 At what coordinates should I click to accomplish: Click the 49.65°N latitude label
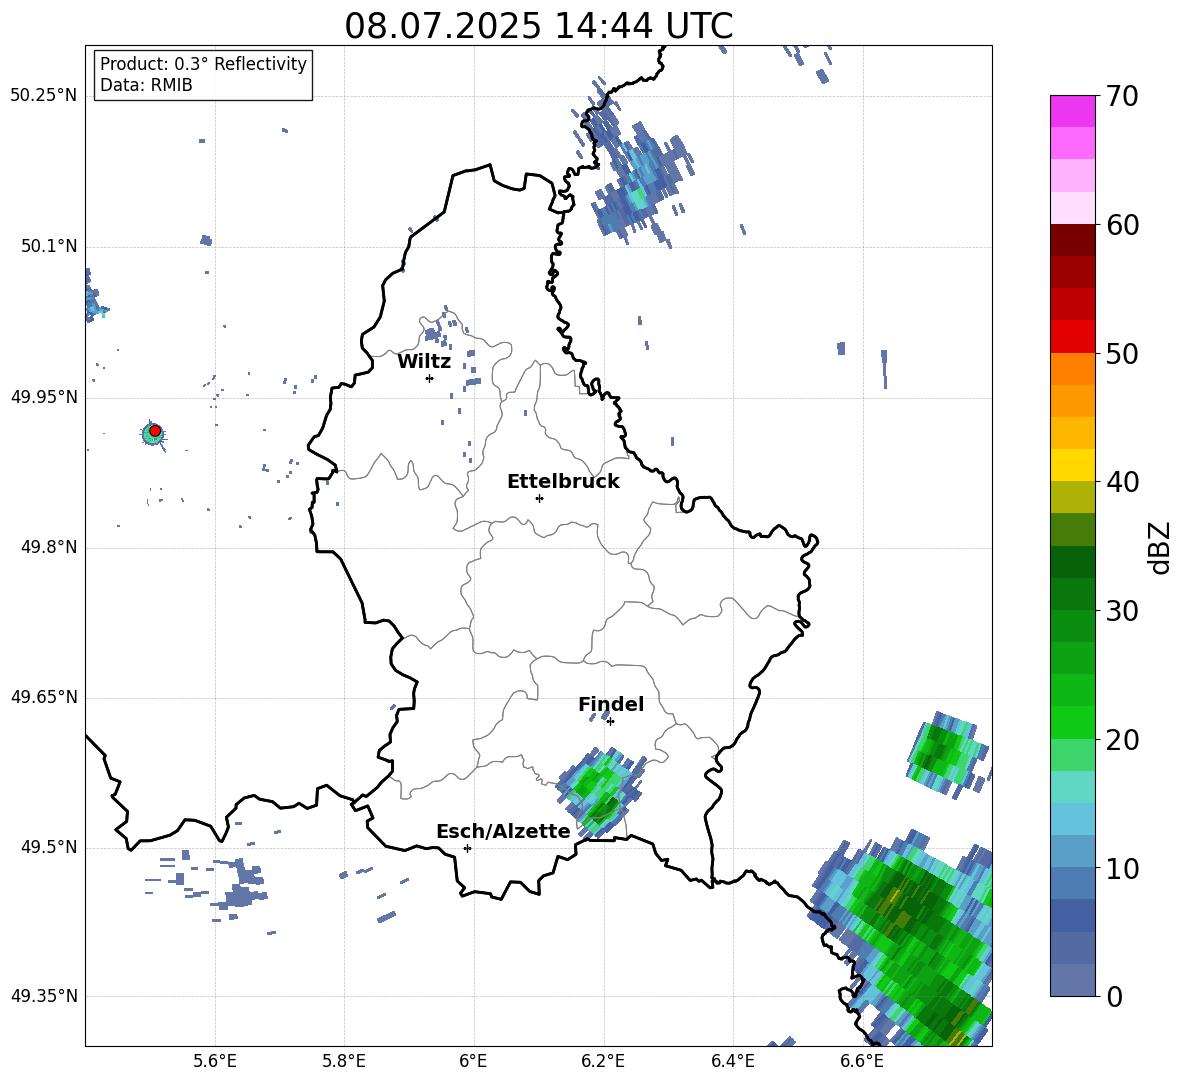coord(44,696)
